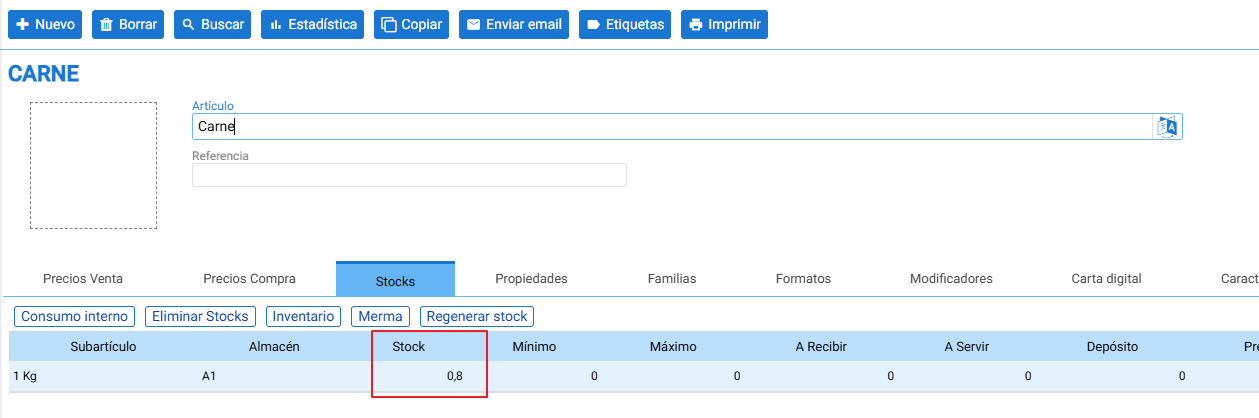This screenshot has width=1259, height=418.
Task: Switch to Precios Venta tab
Action: point(83,279)
